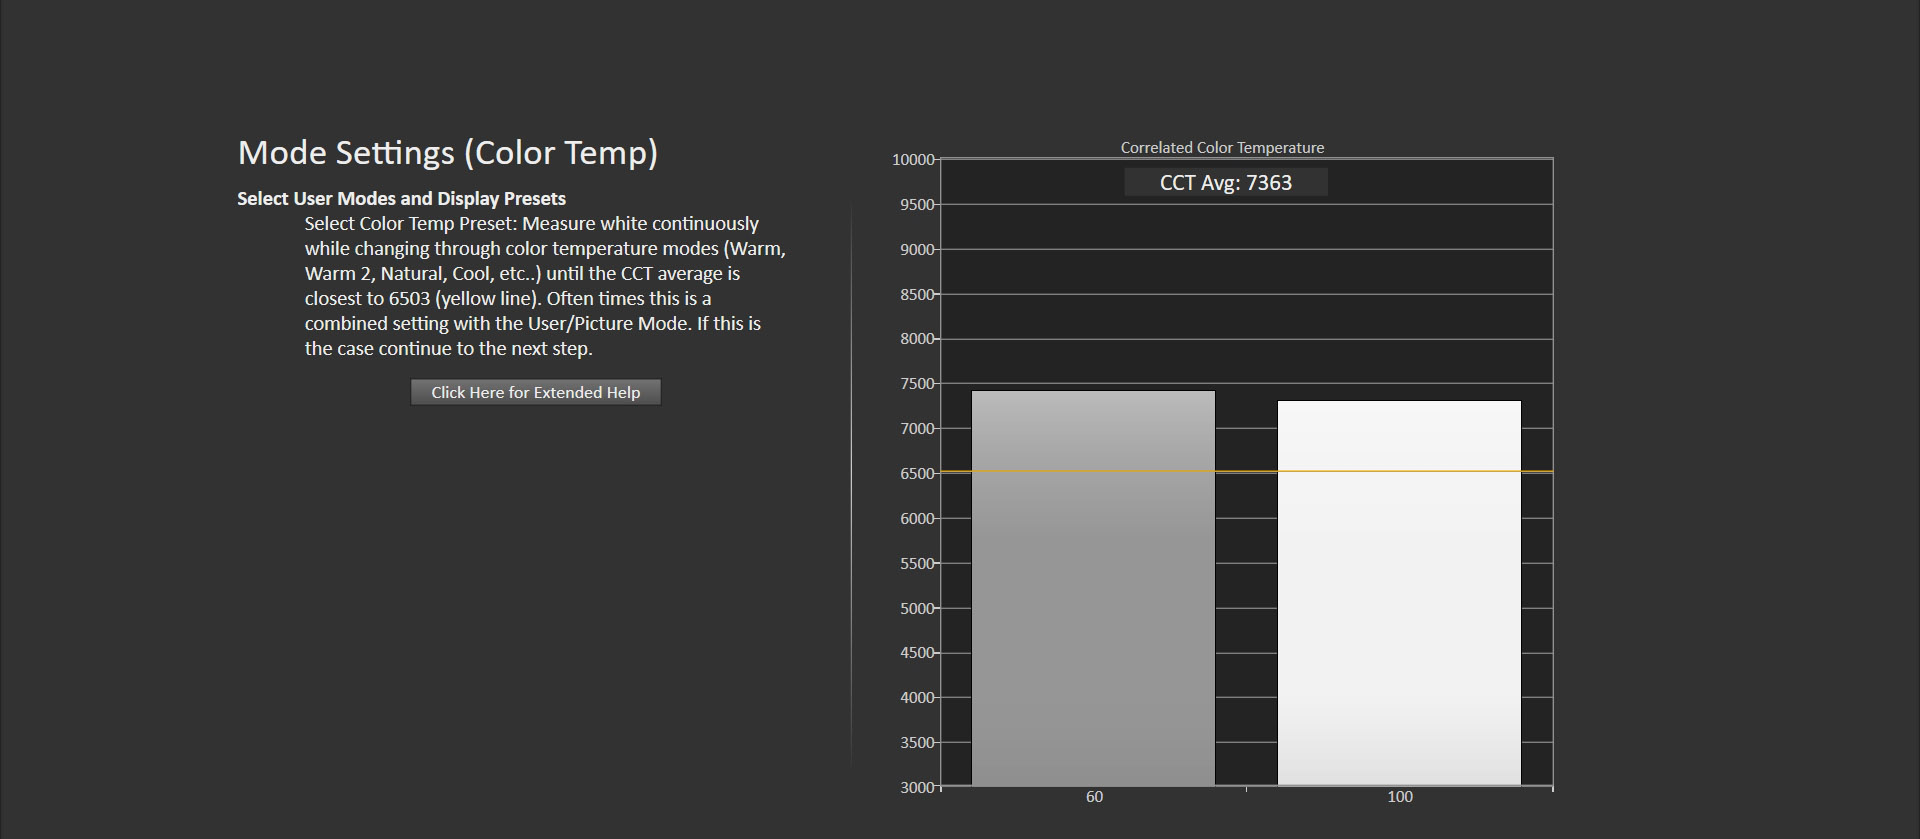Screen dimensions: 1920x839
Task: Click the 5000 axis label
Action: point(917,608)
